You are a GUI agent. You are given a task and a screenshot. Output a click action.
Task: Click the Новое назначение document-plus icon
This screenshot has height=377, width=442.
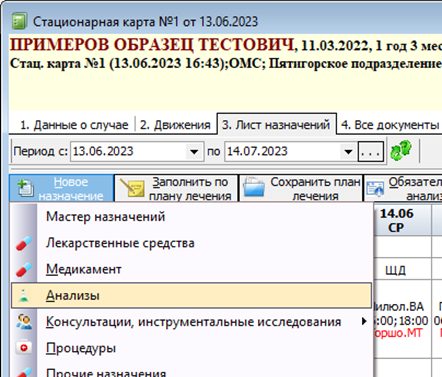coord(25,188)
